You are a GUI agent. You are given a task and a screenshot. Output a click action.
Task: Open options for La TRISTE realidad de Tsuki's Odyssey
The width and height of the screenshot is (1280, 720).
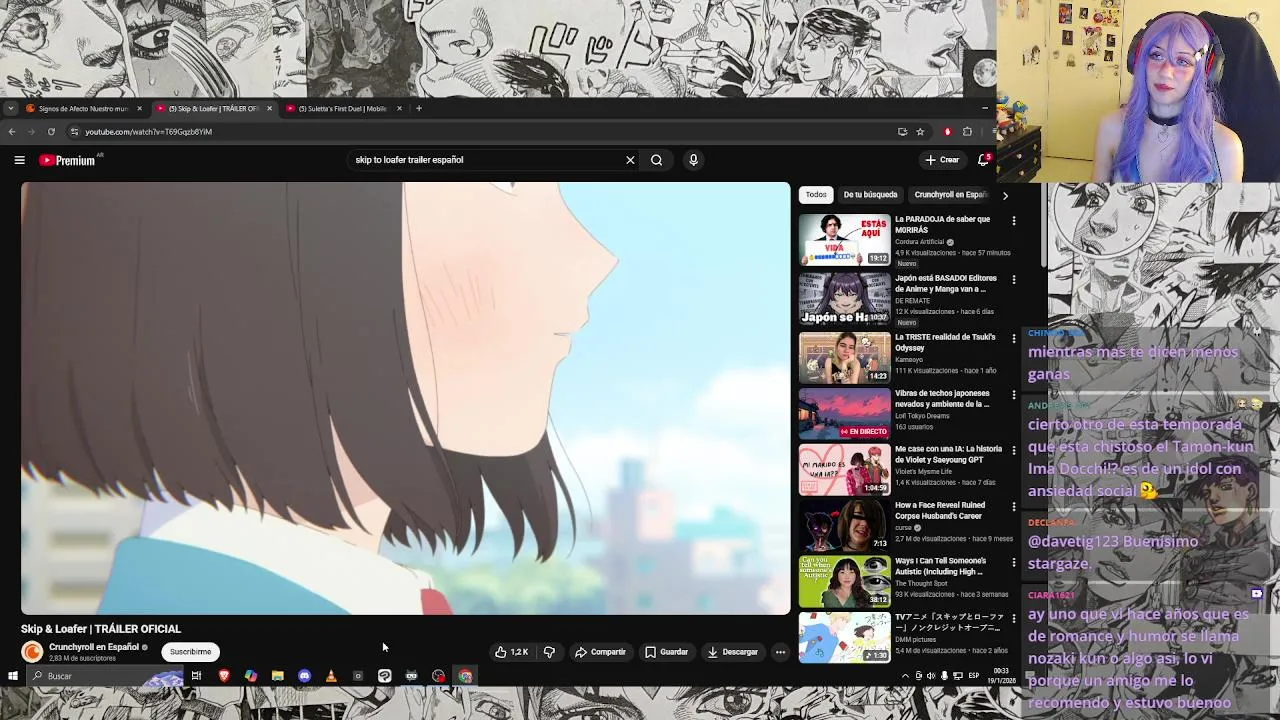click(x=1013, y=339)
